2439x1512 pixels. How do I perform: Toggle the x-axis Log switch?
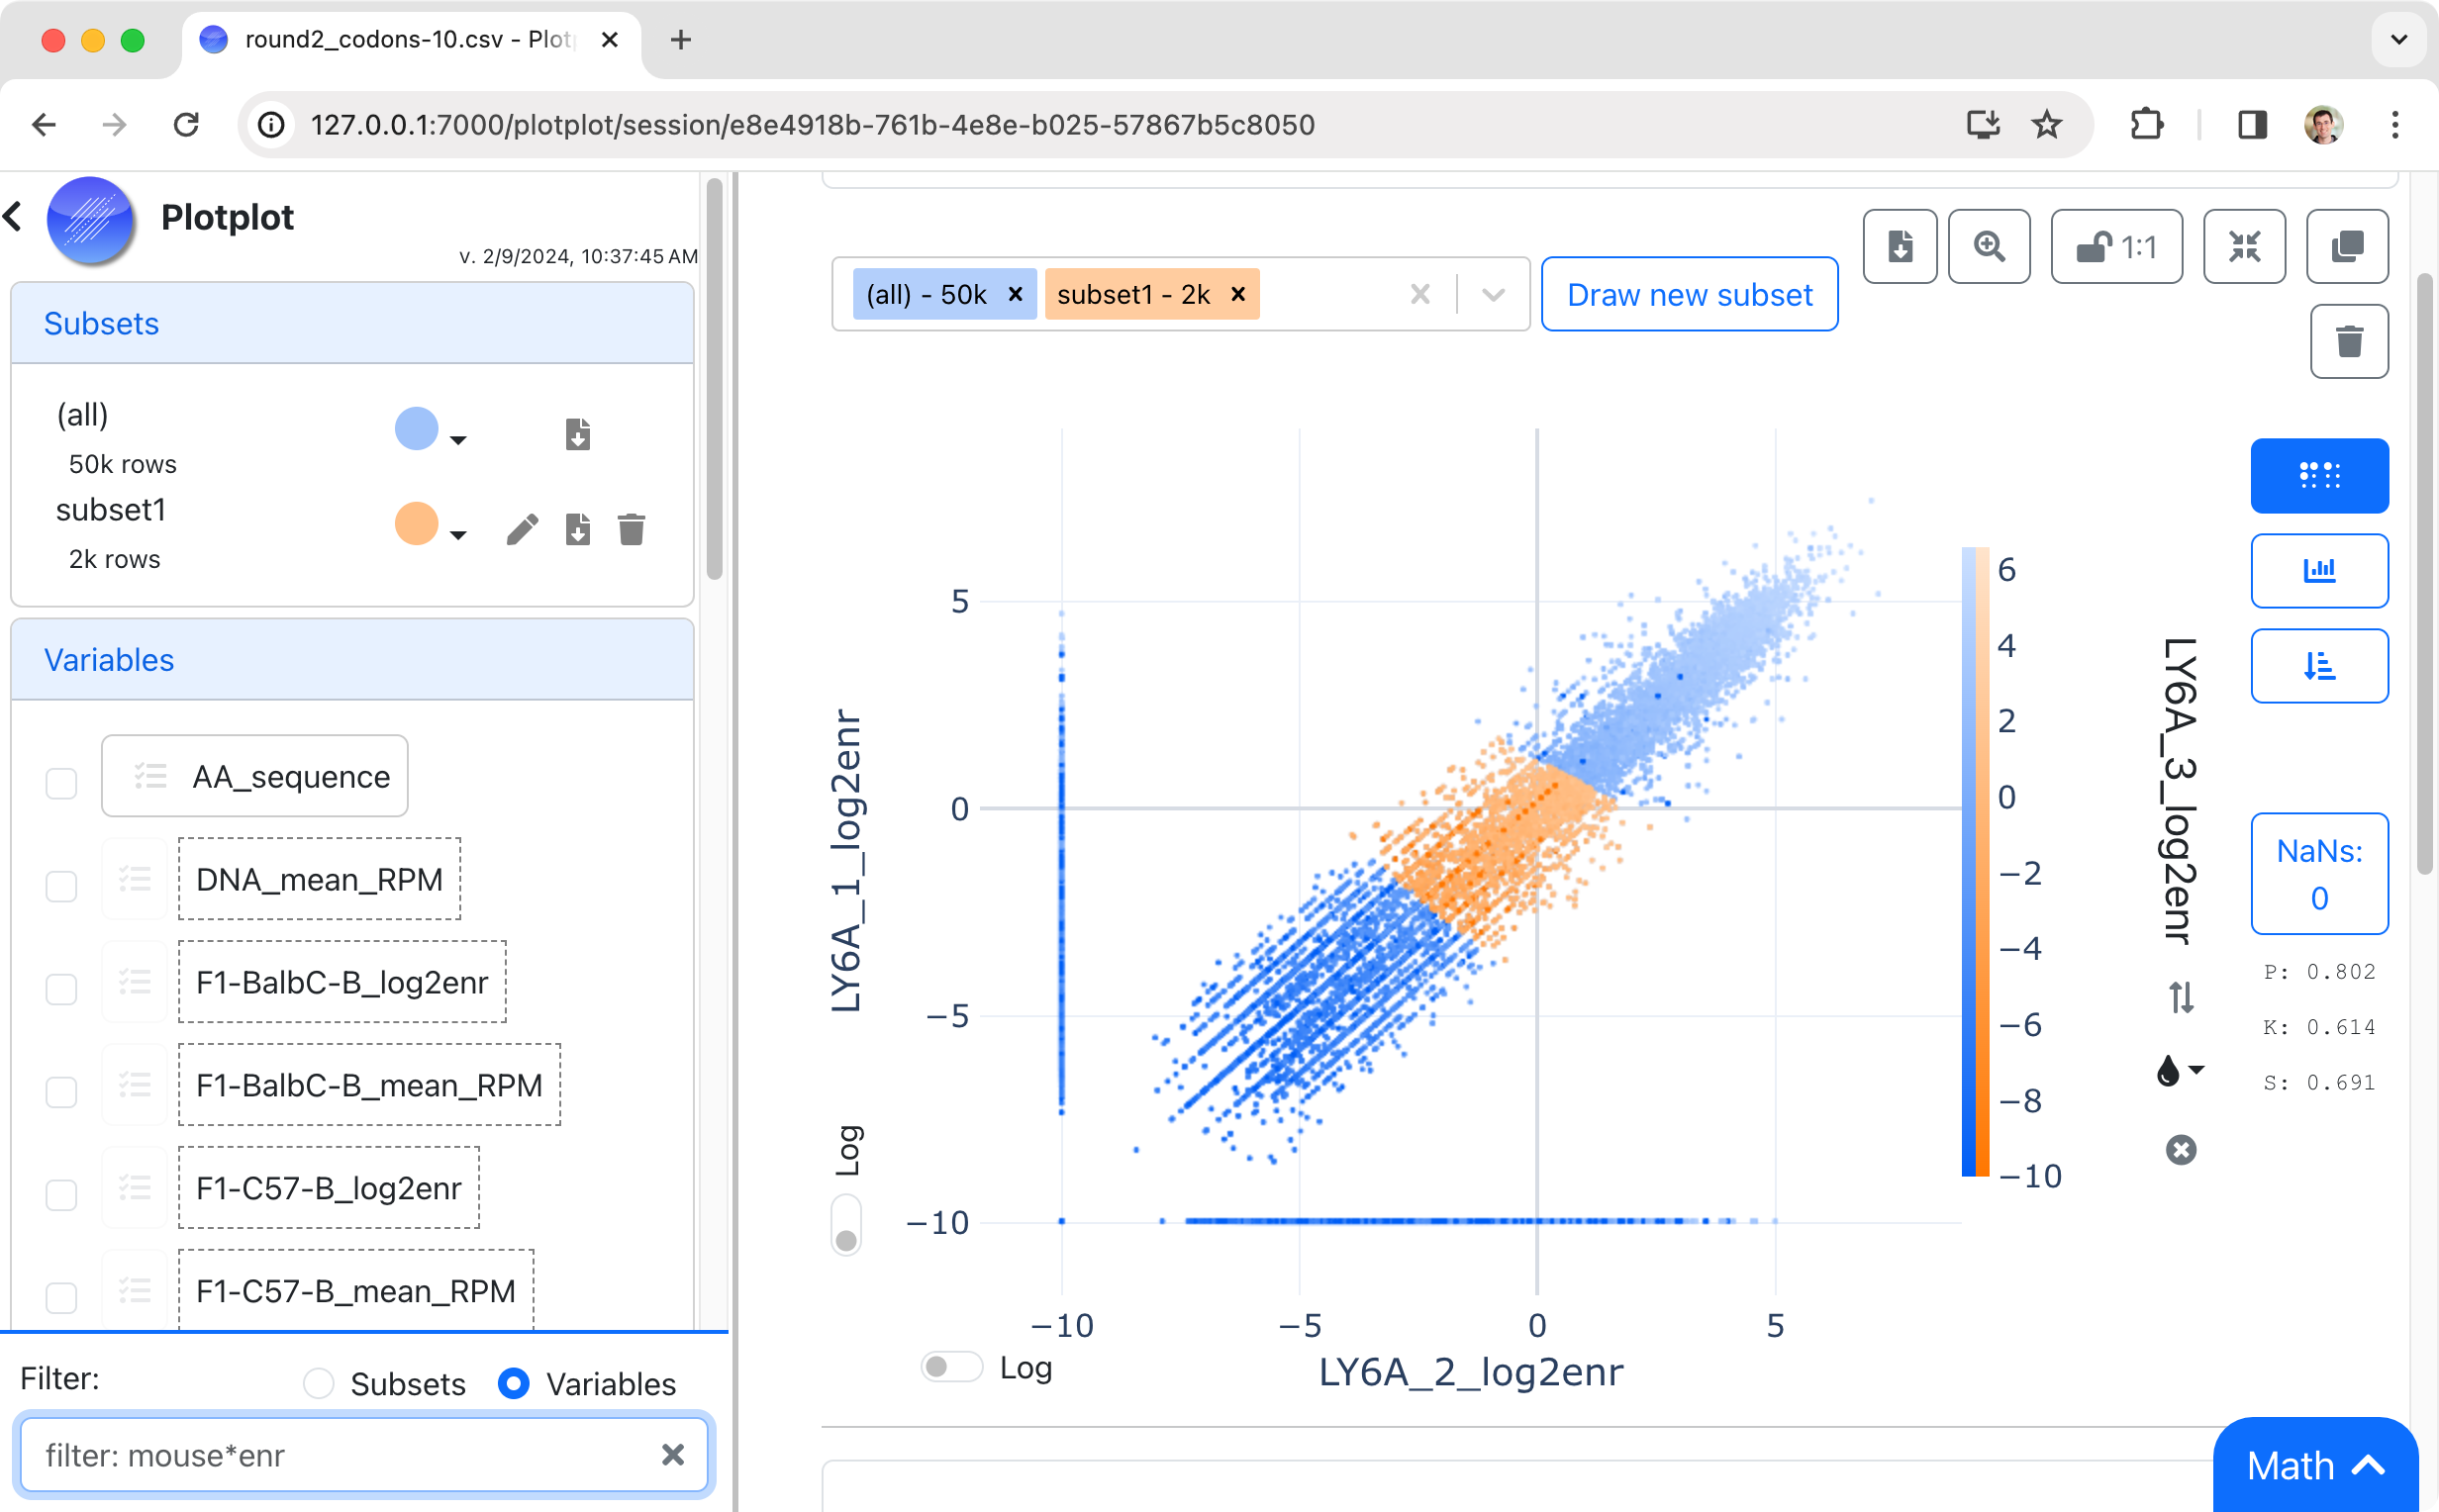point(950,1367)
